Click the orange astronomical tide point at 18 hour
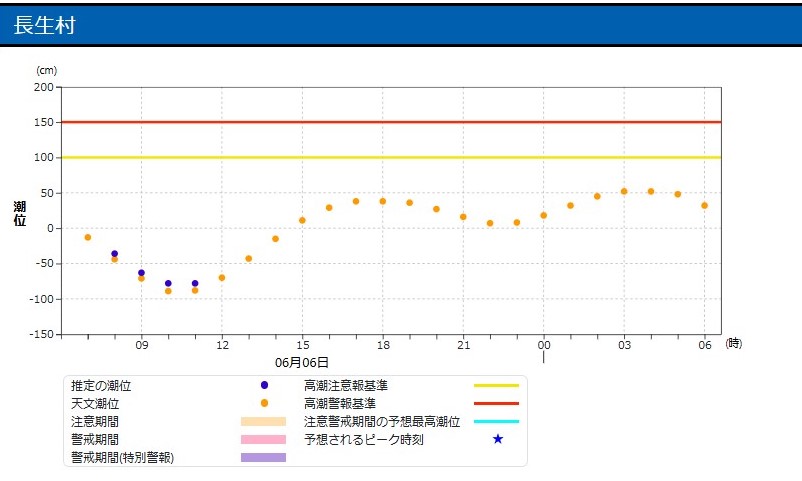 383,201
